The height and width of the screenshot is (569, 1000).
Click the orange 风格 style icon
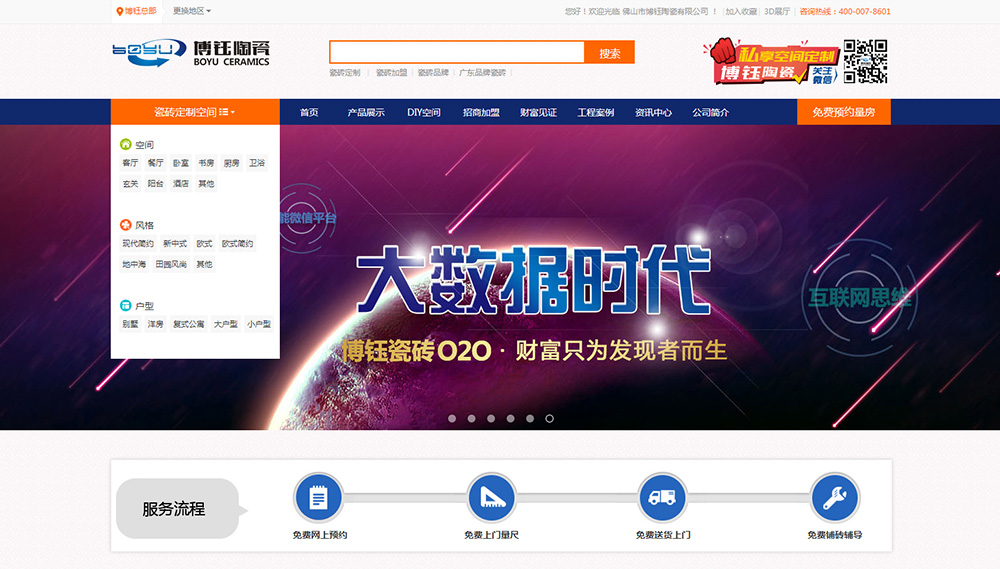coord(126,225)
